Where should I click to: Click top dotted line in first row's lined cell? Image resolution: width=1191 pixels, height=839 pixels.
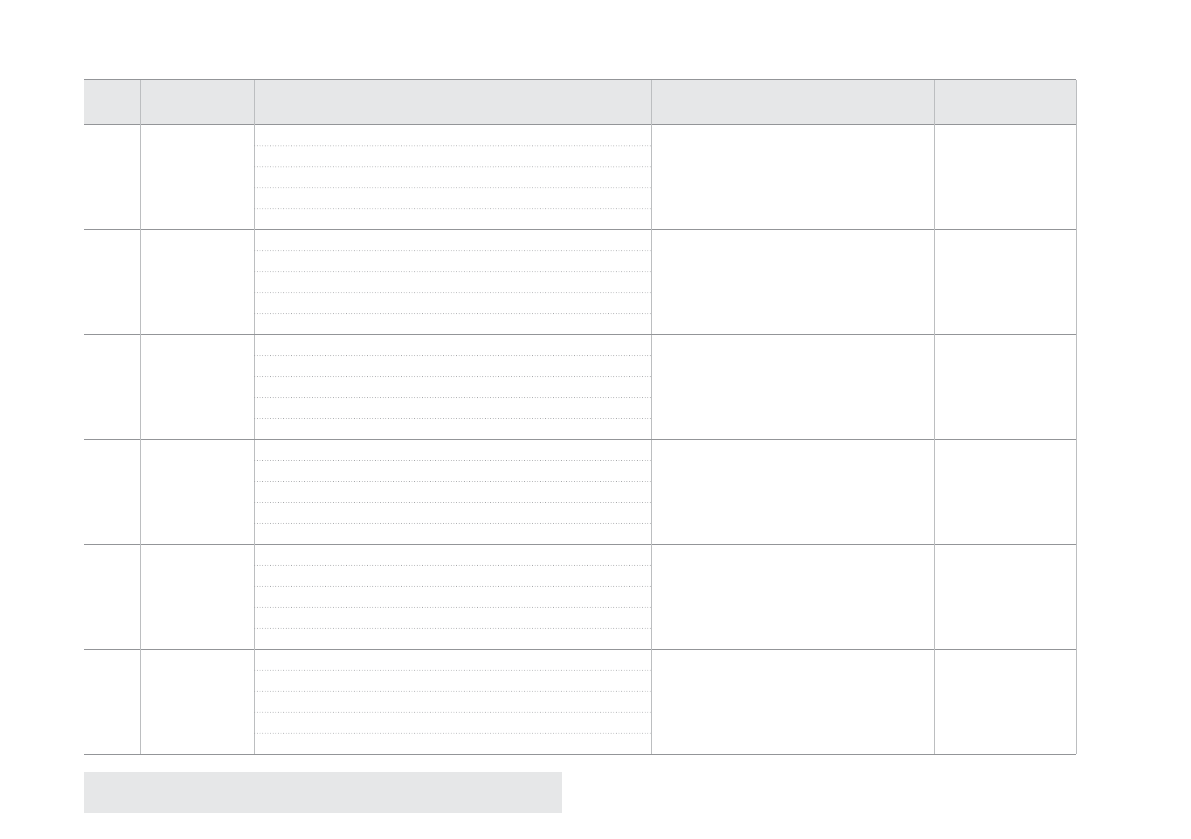click(452, 145)
